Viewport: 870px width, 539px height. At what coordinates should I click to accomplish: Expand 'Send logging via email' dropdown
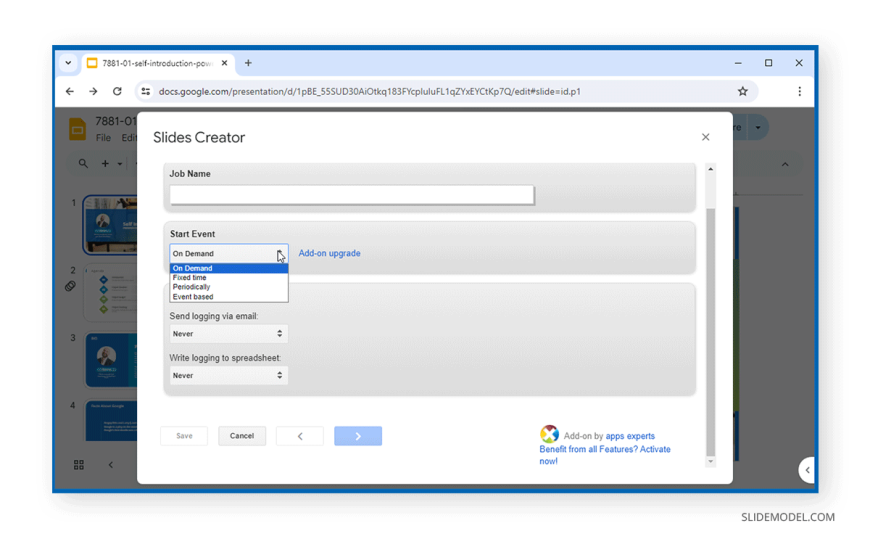click(x=228, y=334)
